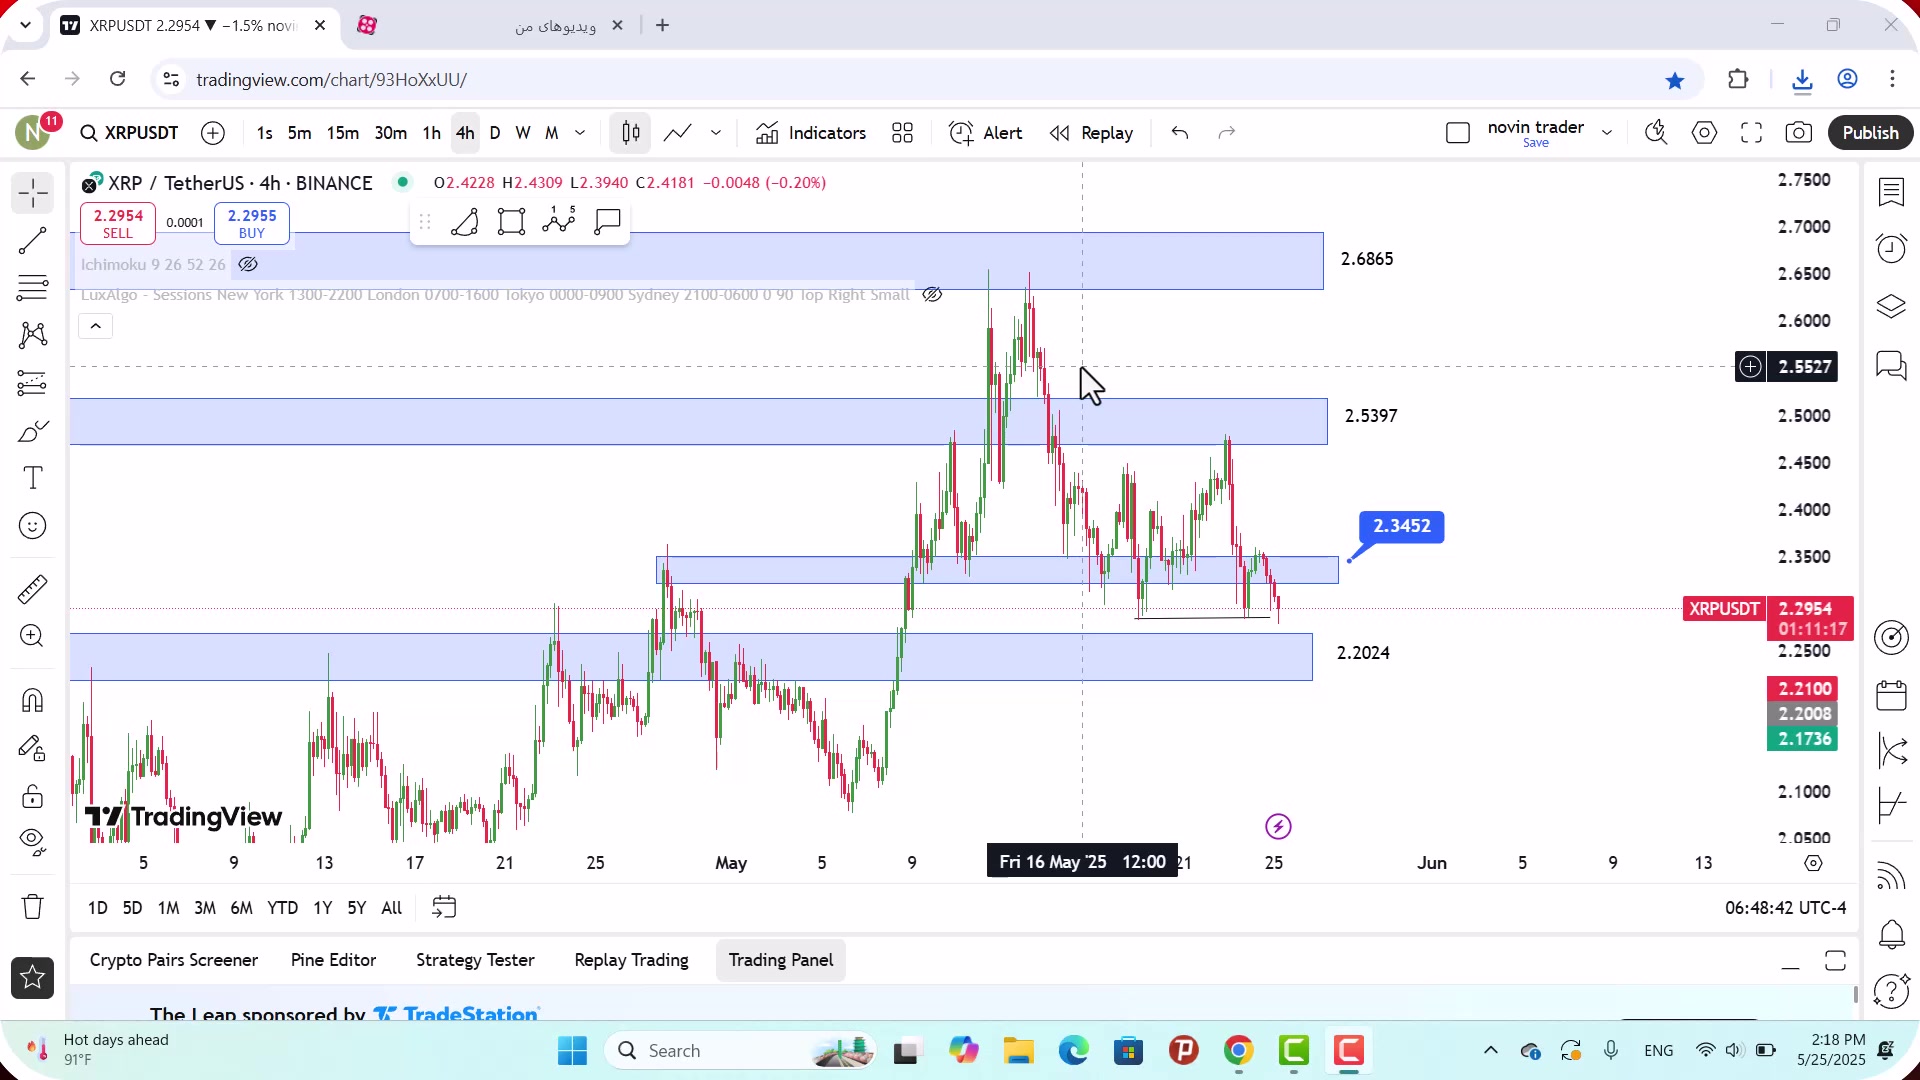Image resolution: width=1920 pixels, height=1080 pixels.
Task: Select the brush drawing tool
Action: tap(33, 431)
